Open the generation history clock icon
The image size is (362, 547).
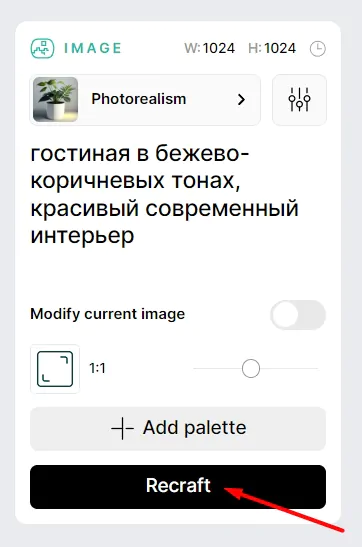318,48
